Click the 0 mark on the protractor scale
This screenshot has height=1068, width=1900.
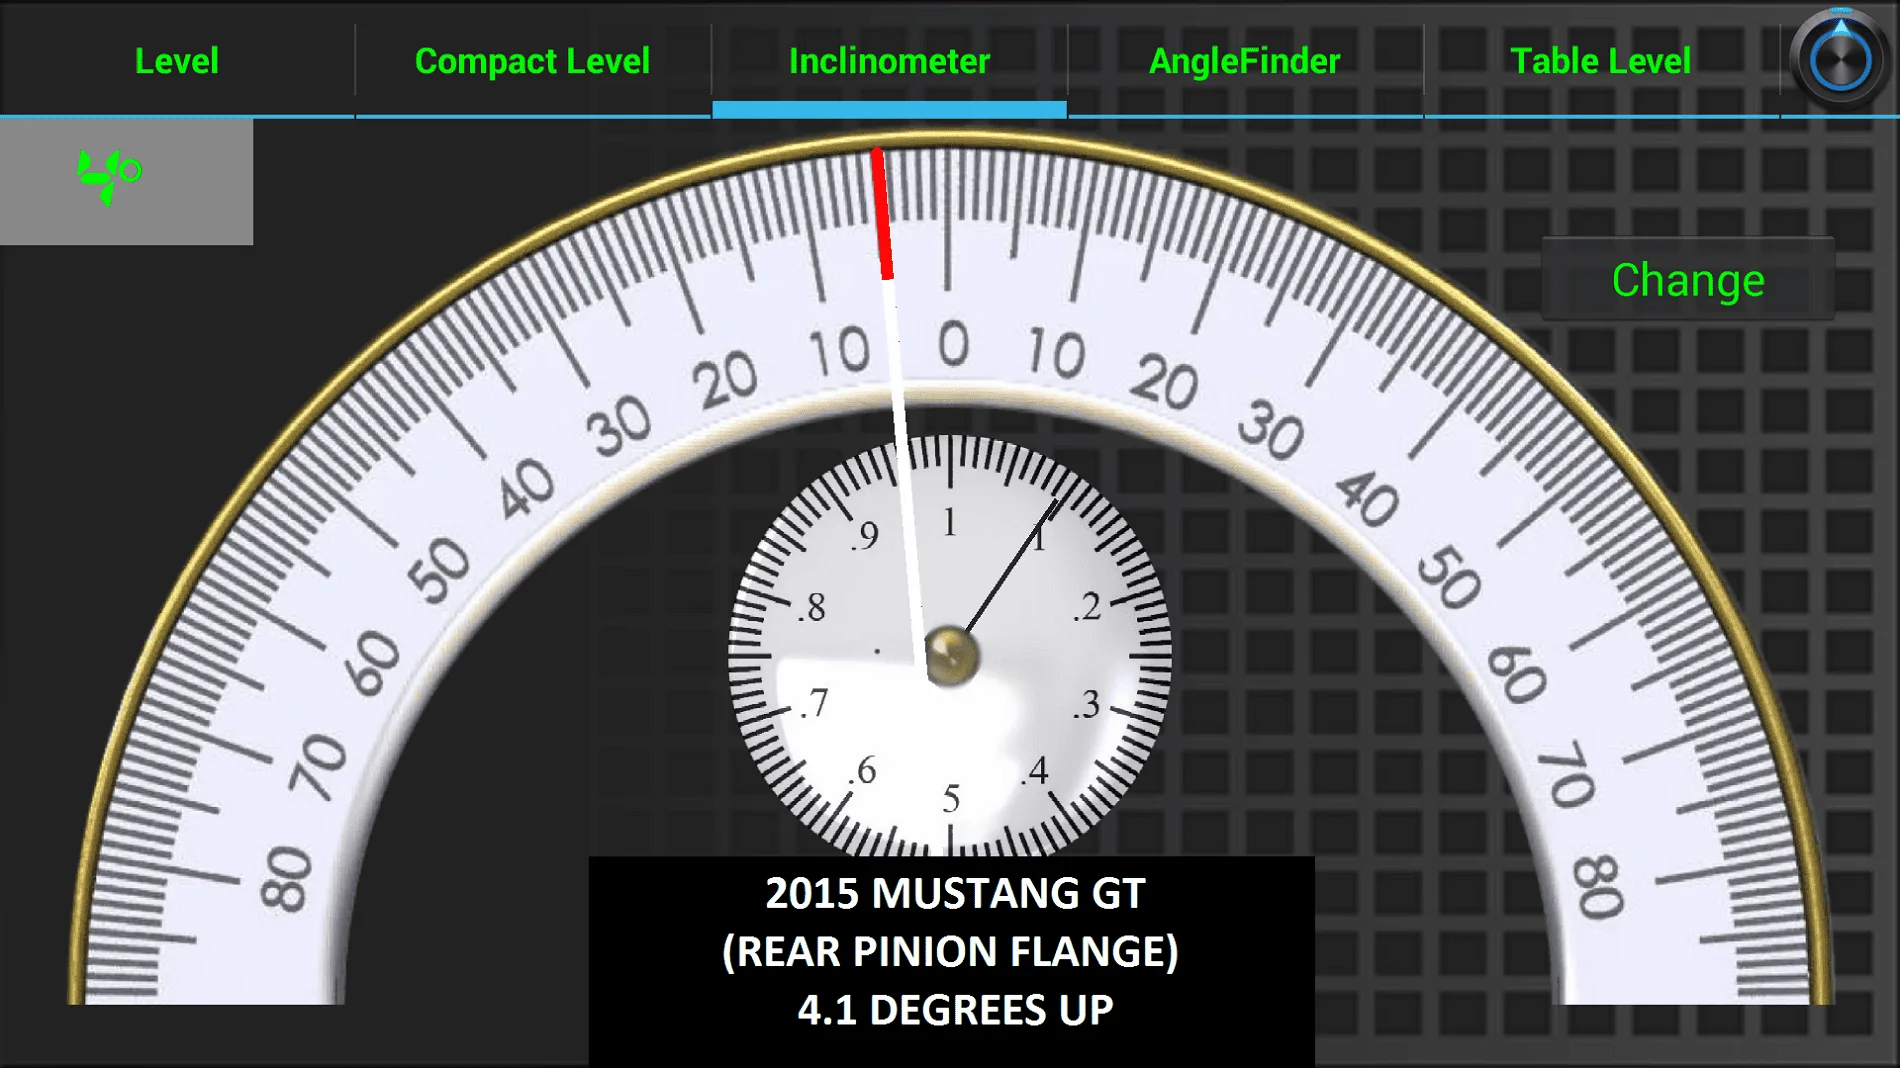[953, 343]
